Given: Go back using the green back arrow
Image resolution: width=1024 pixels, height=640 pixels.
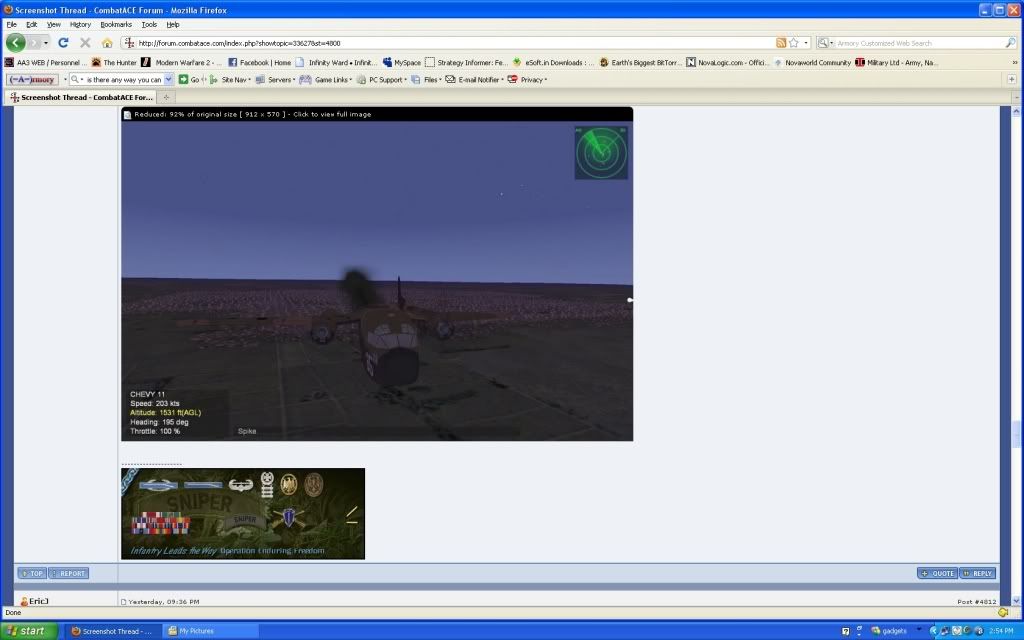Looking at the screenshot, I should coord(16,42).
